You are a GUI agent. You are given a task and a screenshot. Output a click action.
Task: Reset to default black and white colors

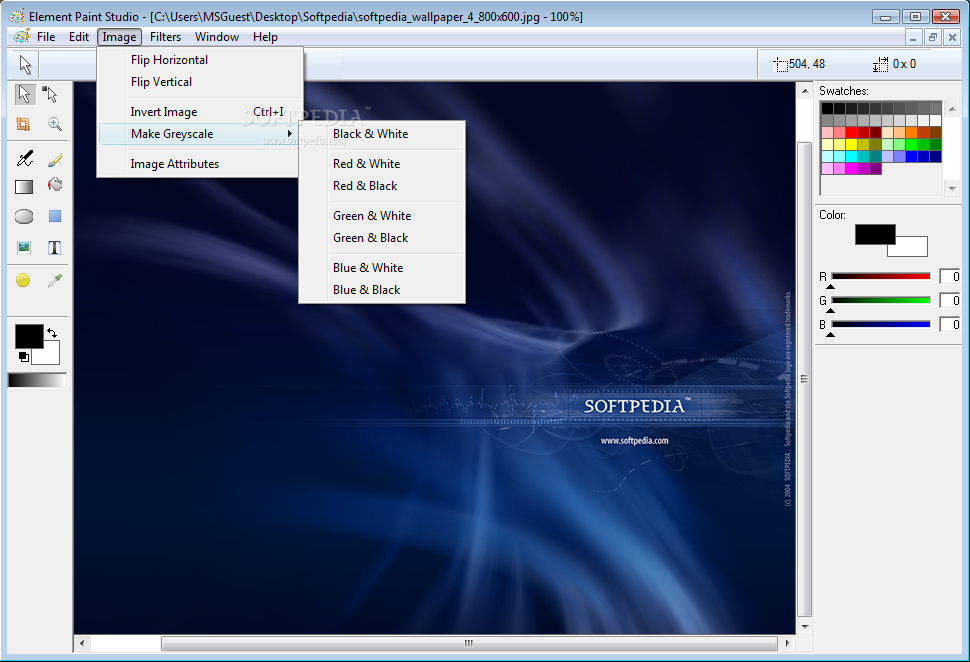point(24,357)
